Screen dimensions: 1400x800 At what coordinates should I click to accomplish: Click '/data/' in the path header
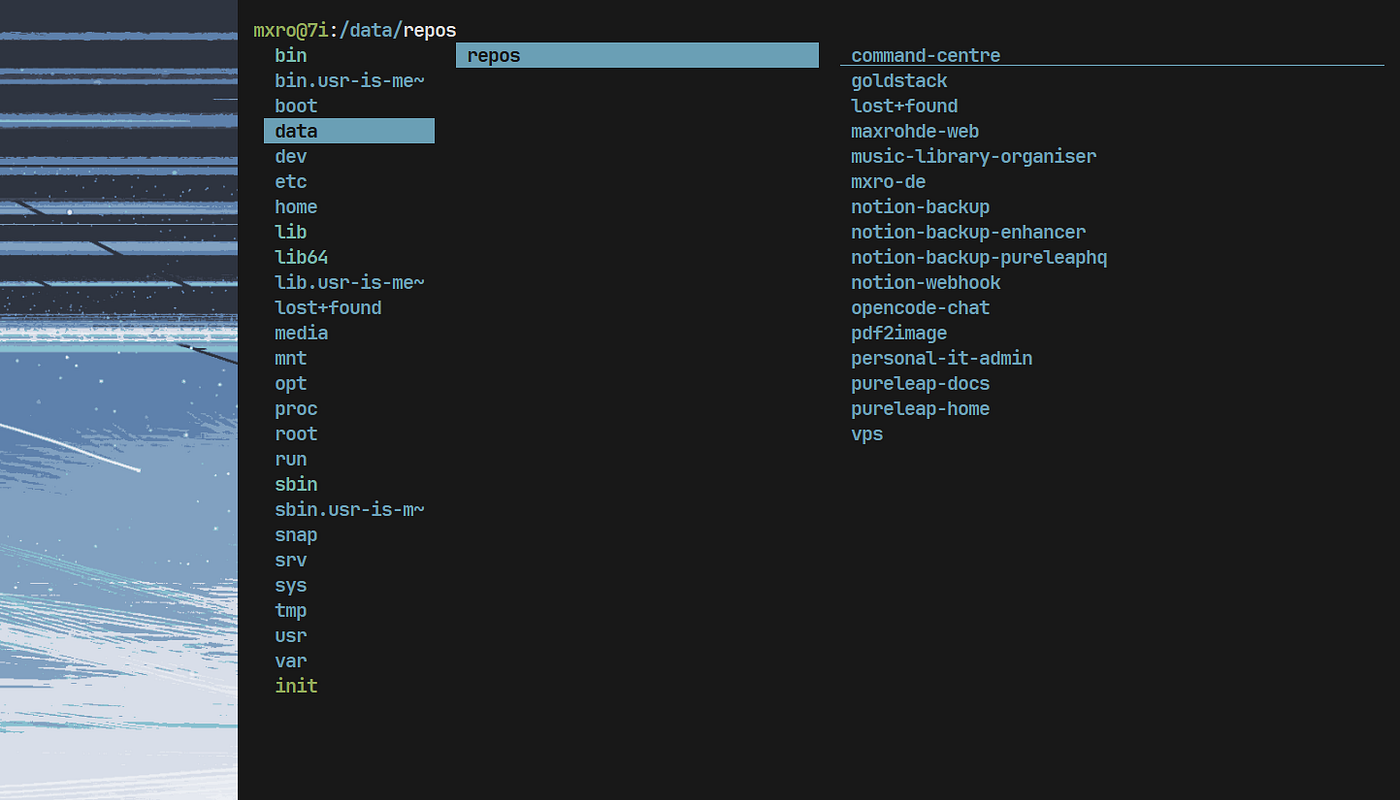(371, 31)
